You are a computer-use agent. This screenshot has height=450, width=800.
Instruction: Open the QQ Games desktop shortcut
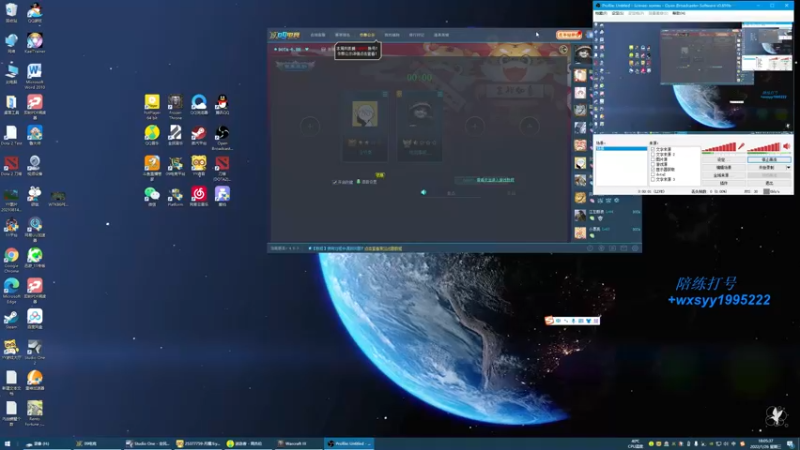tap(35, 13)
